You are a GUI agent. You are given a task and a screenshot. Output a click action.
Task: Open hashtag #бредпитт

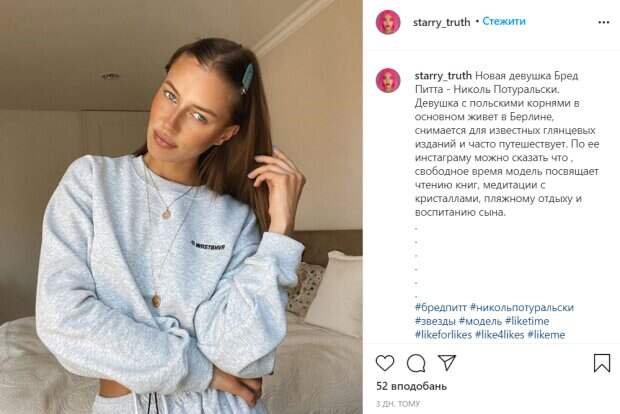[x=441, y=307]
